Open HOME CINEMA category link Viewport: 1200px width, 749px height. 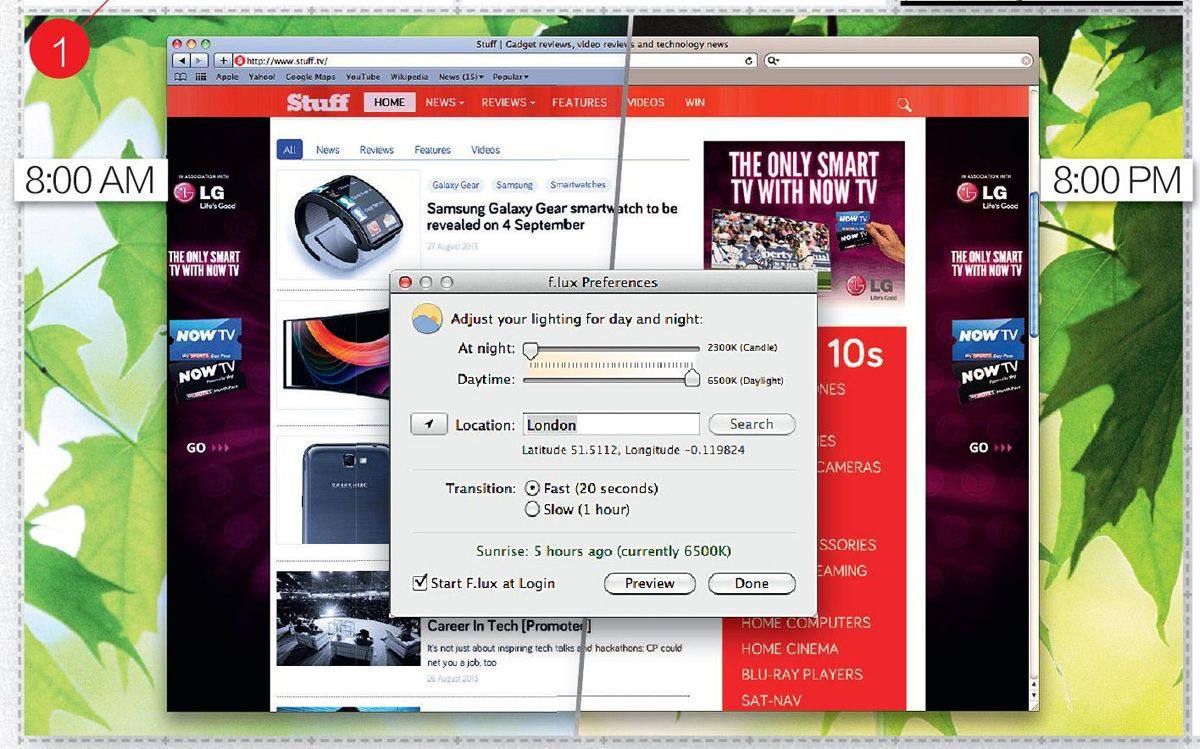[790, 648]
